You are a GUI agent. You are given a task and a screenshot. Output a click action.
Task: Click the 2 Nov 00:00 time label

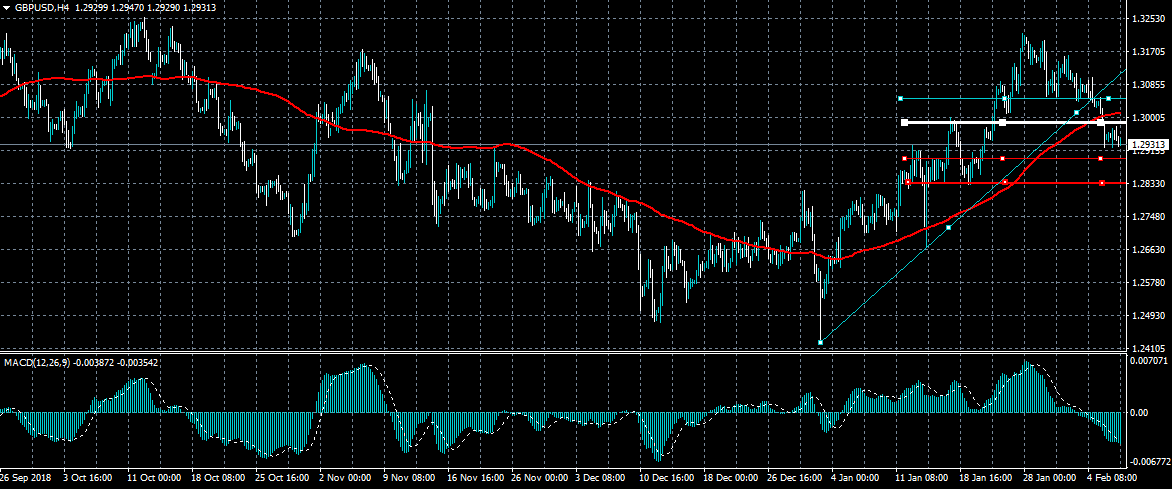(345, 477)
